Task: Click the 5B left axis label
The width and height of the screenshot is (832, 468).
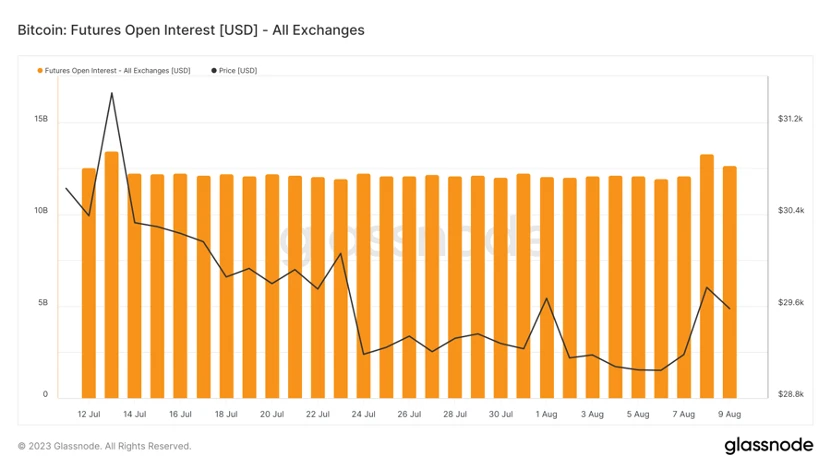Action: [x=43, y=303]
